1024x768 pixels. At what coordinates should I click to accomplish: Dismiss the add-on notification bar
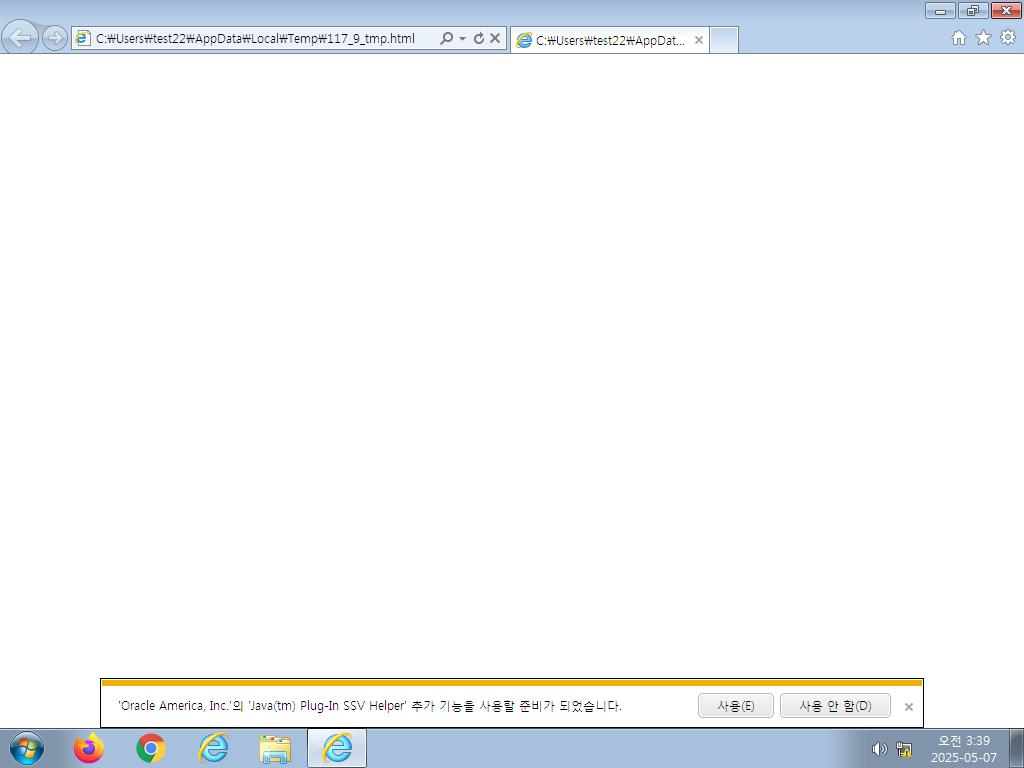pyautogui.click(x=908, y=707)
